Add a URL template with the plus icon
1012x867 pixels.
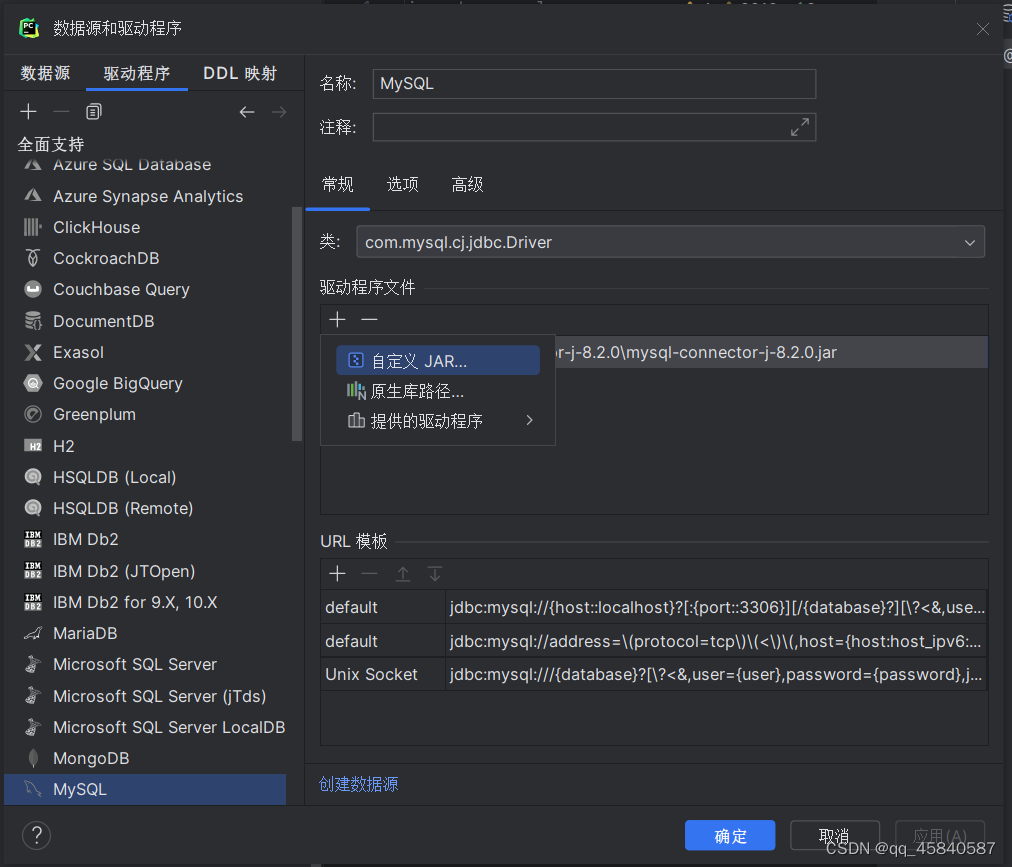coord(337,573)
